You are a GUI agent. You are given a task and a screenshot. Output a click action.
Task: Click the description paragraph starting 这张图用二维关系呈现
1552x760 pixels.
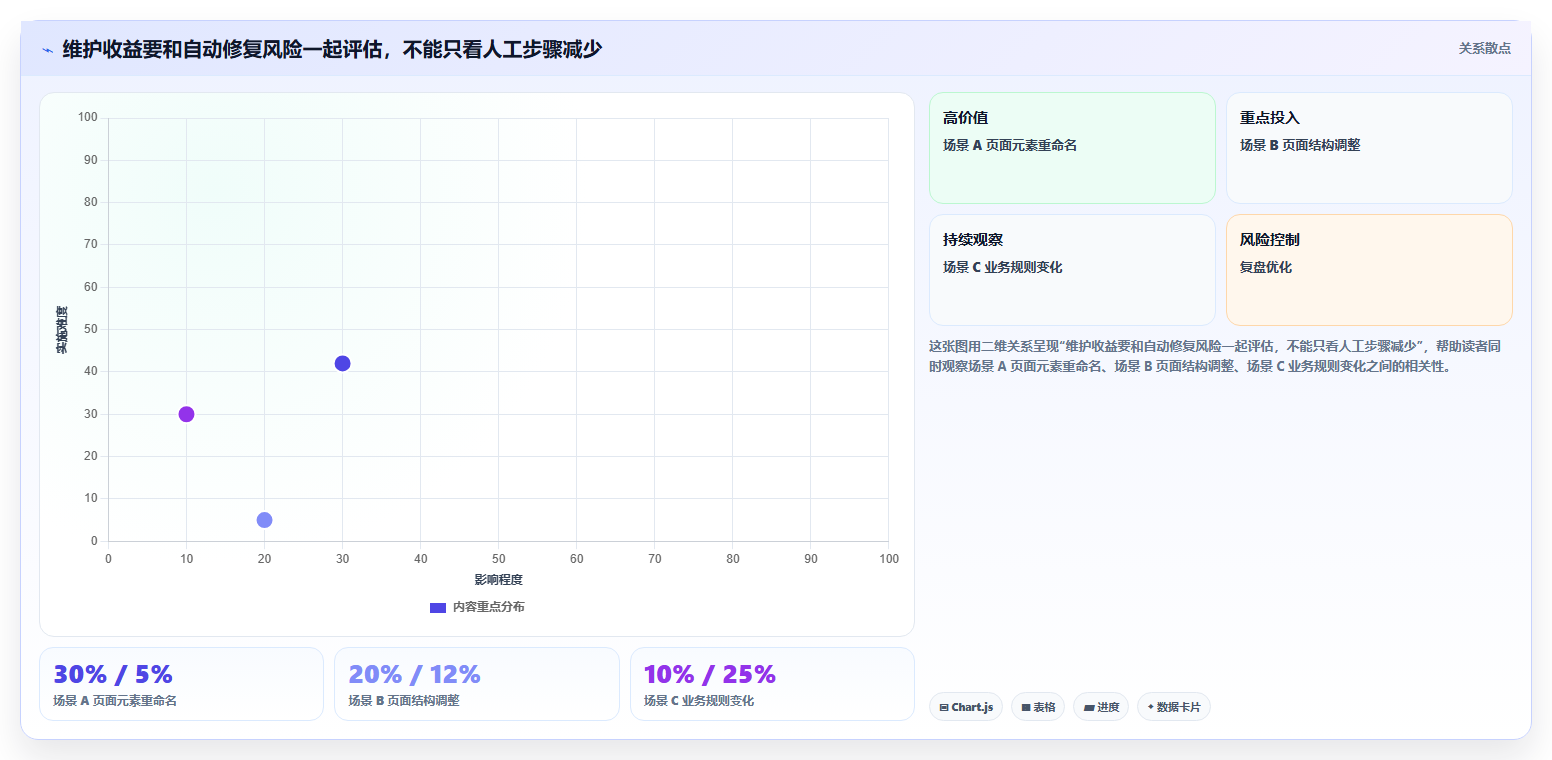click(1217, 356)
